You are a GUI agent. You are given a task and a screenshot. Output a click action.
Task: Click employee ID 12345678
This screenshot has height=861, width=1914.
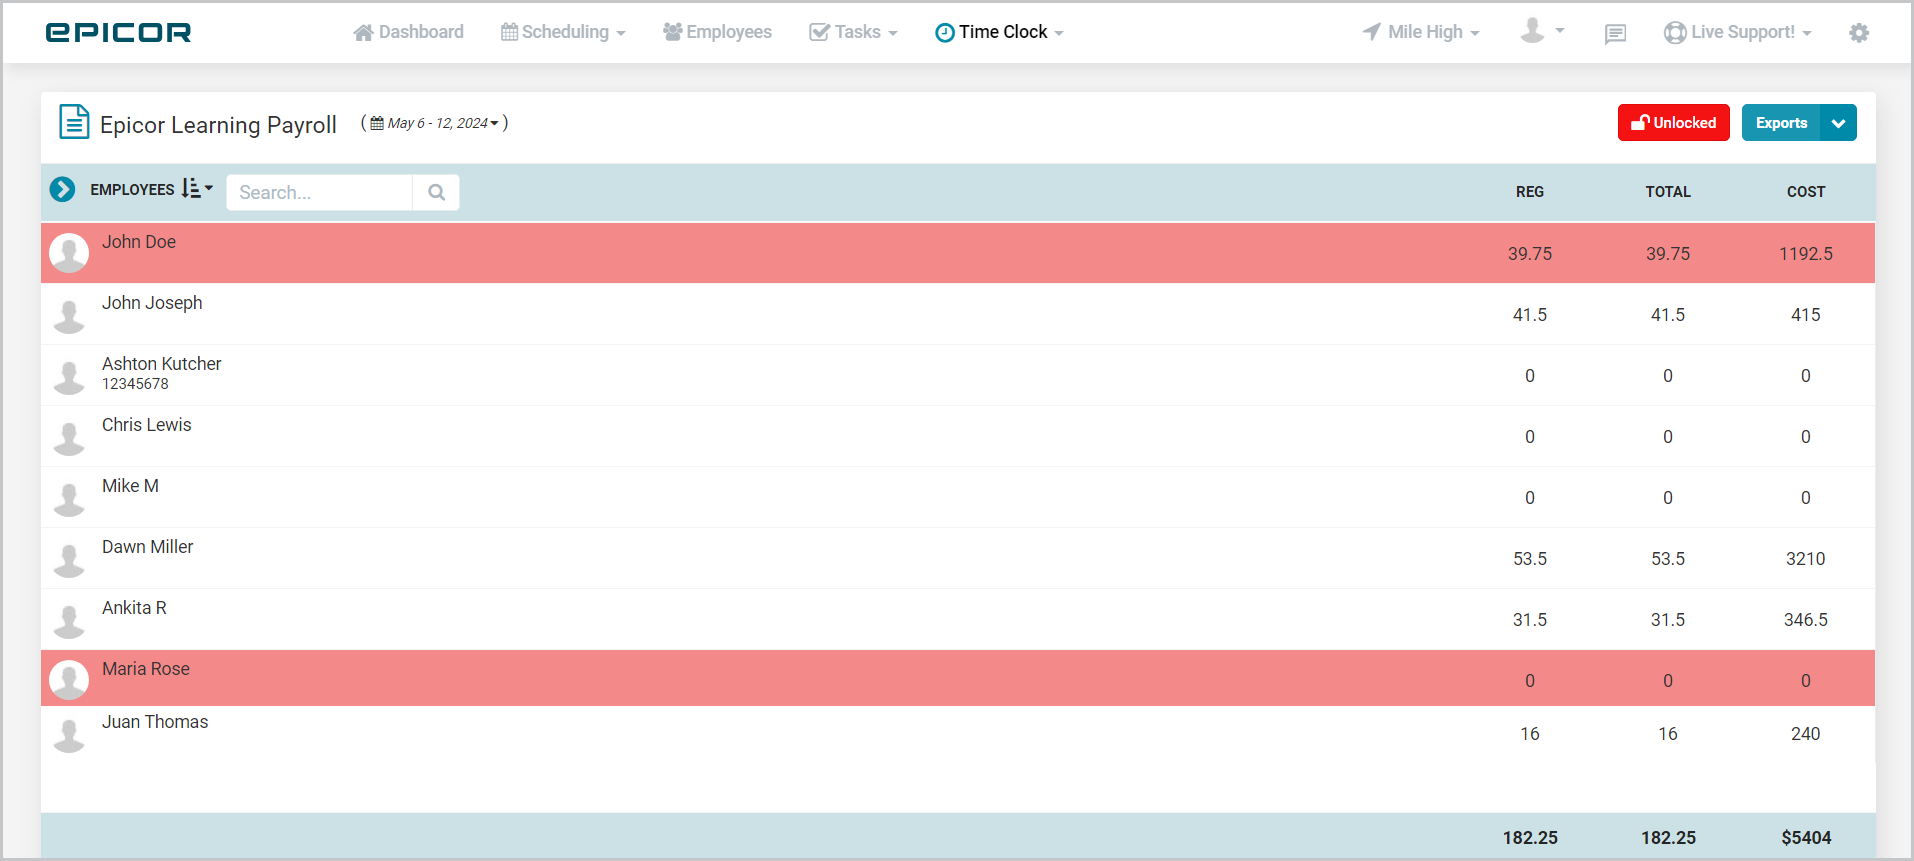(x=135, y=384)
